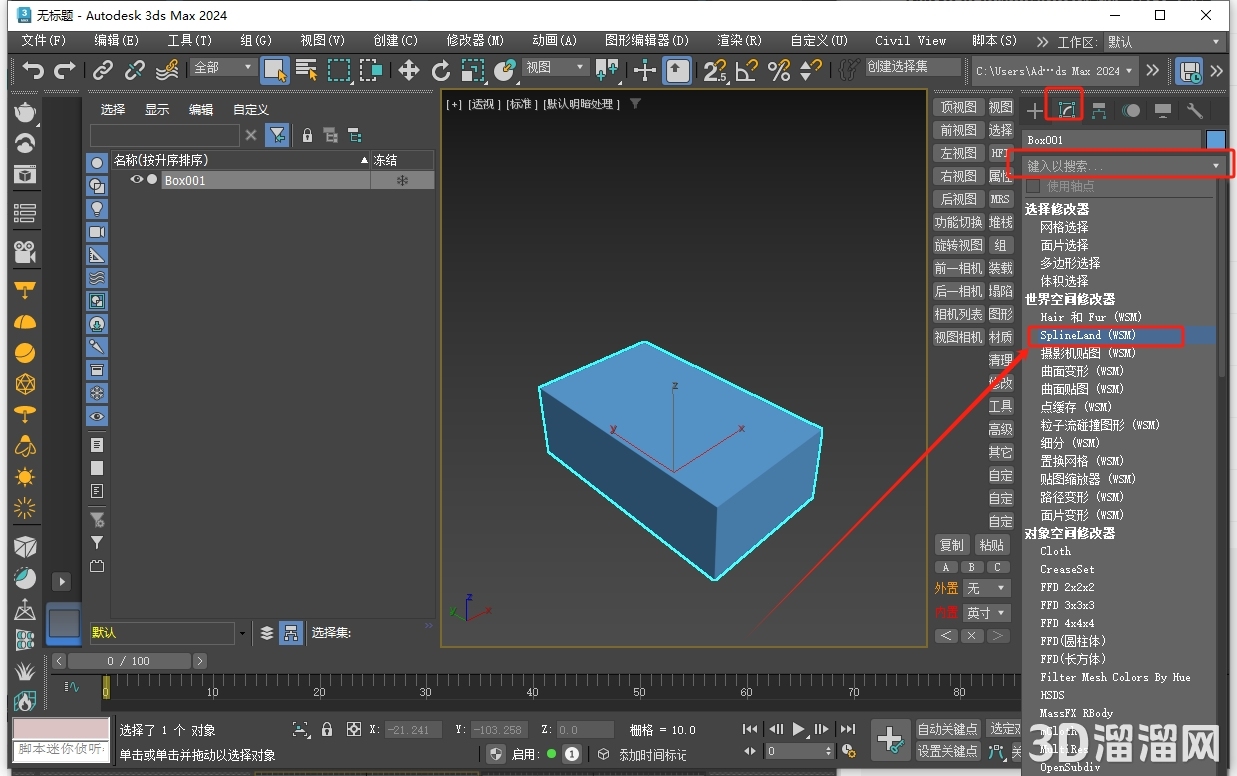
Task: Open the Create panel plus icon
Action: [1034, 110]
